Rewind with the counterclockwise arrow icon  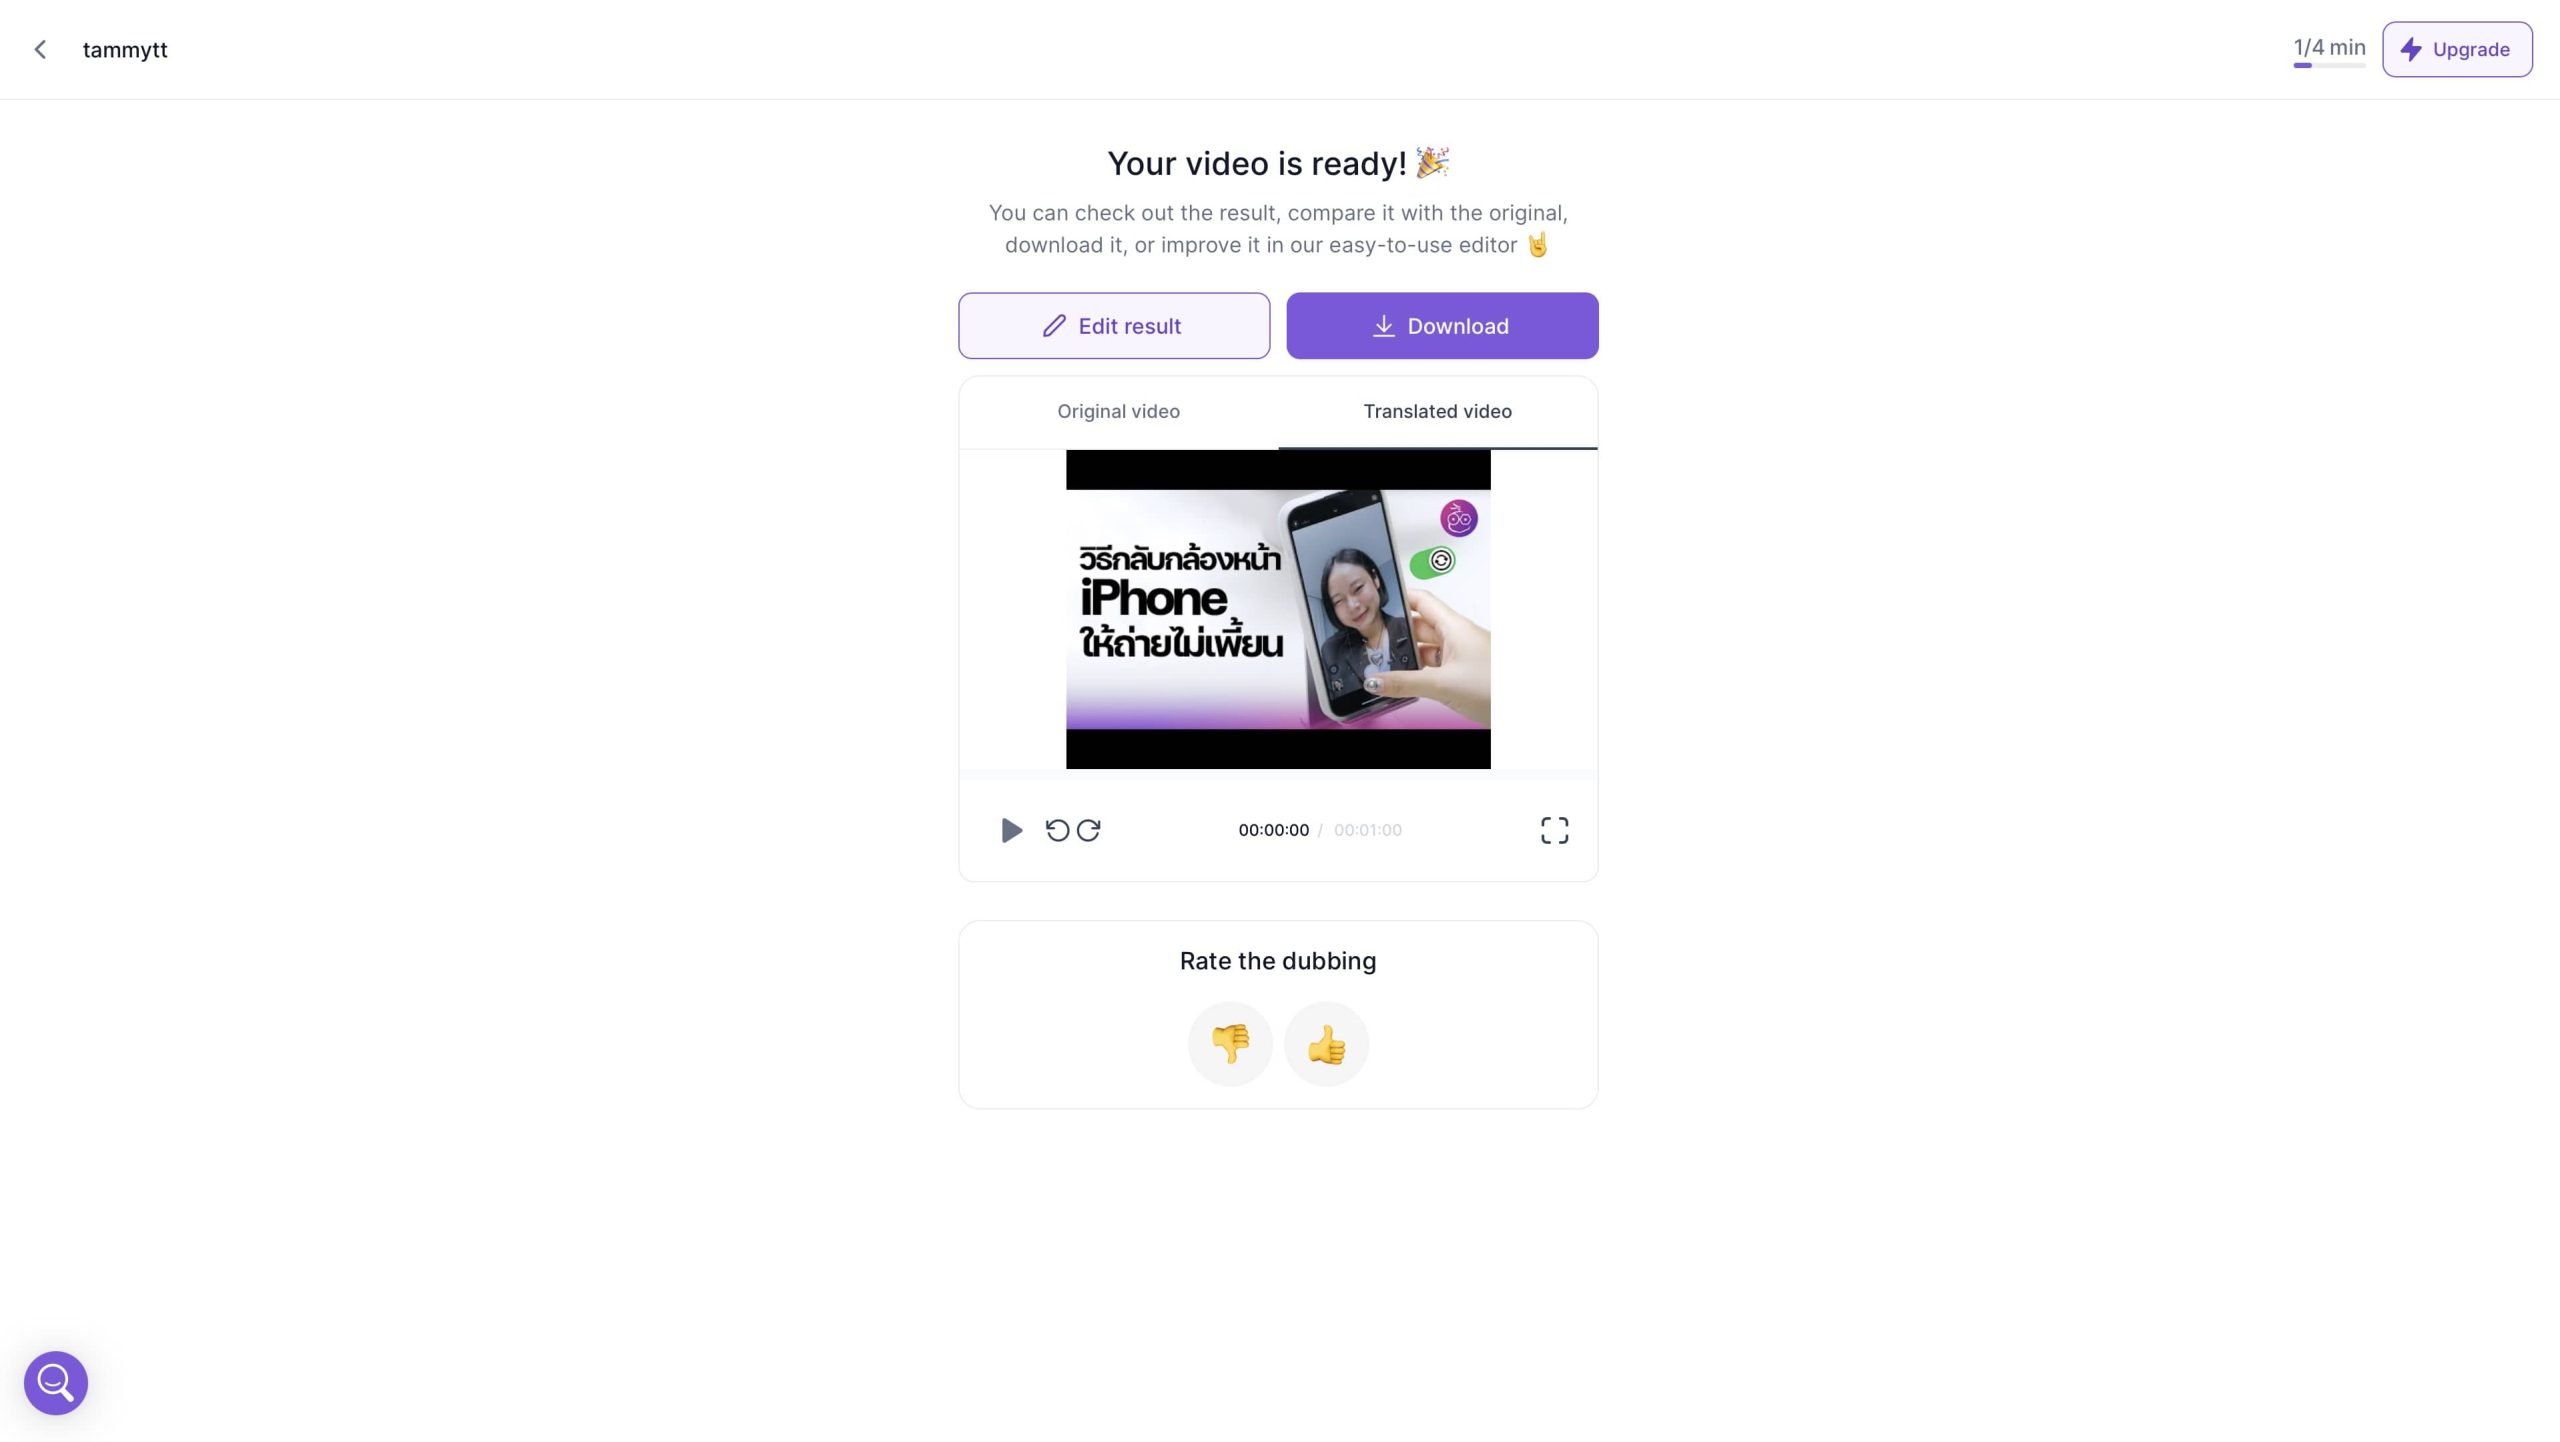click(1057, 830)
